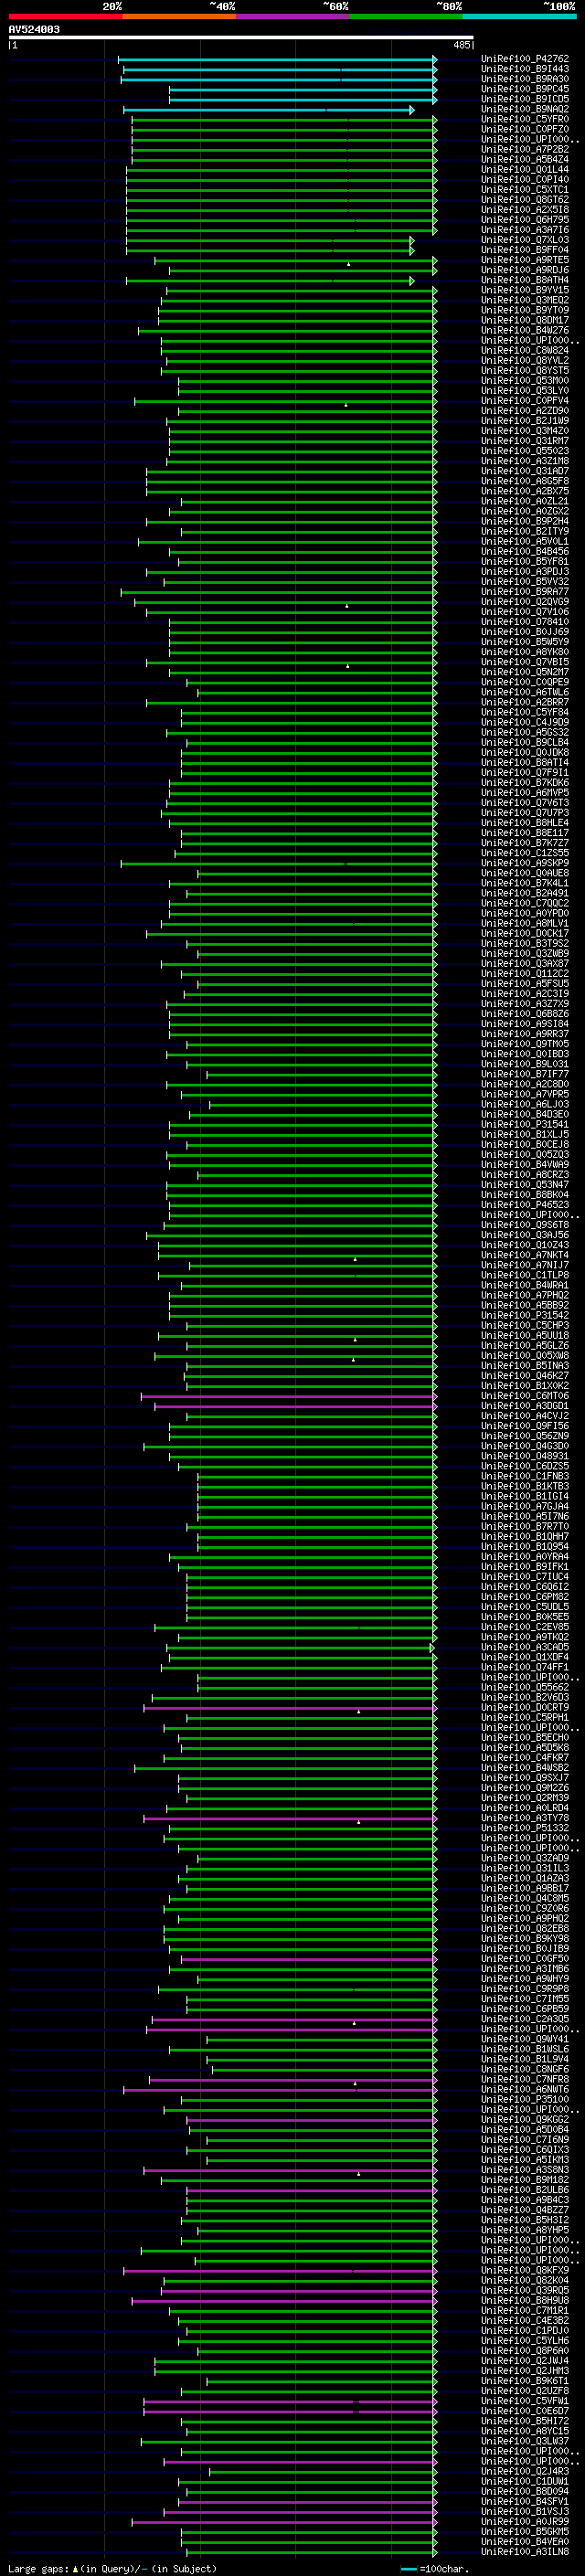The image size is (585, 2576).
Task: Select hit UniRef100_Q7XL03
Action: [x=524, y=240]
